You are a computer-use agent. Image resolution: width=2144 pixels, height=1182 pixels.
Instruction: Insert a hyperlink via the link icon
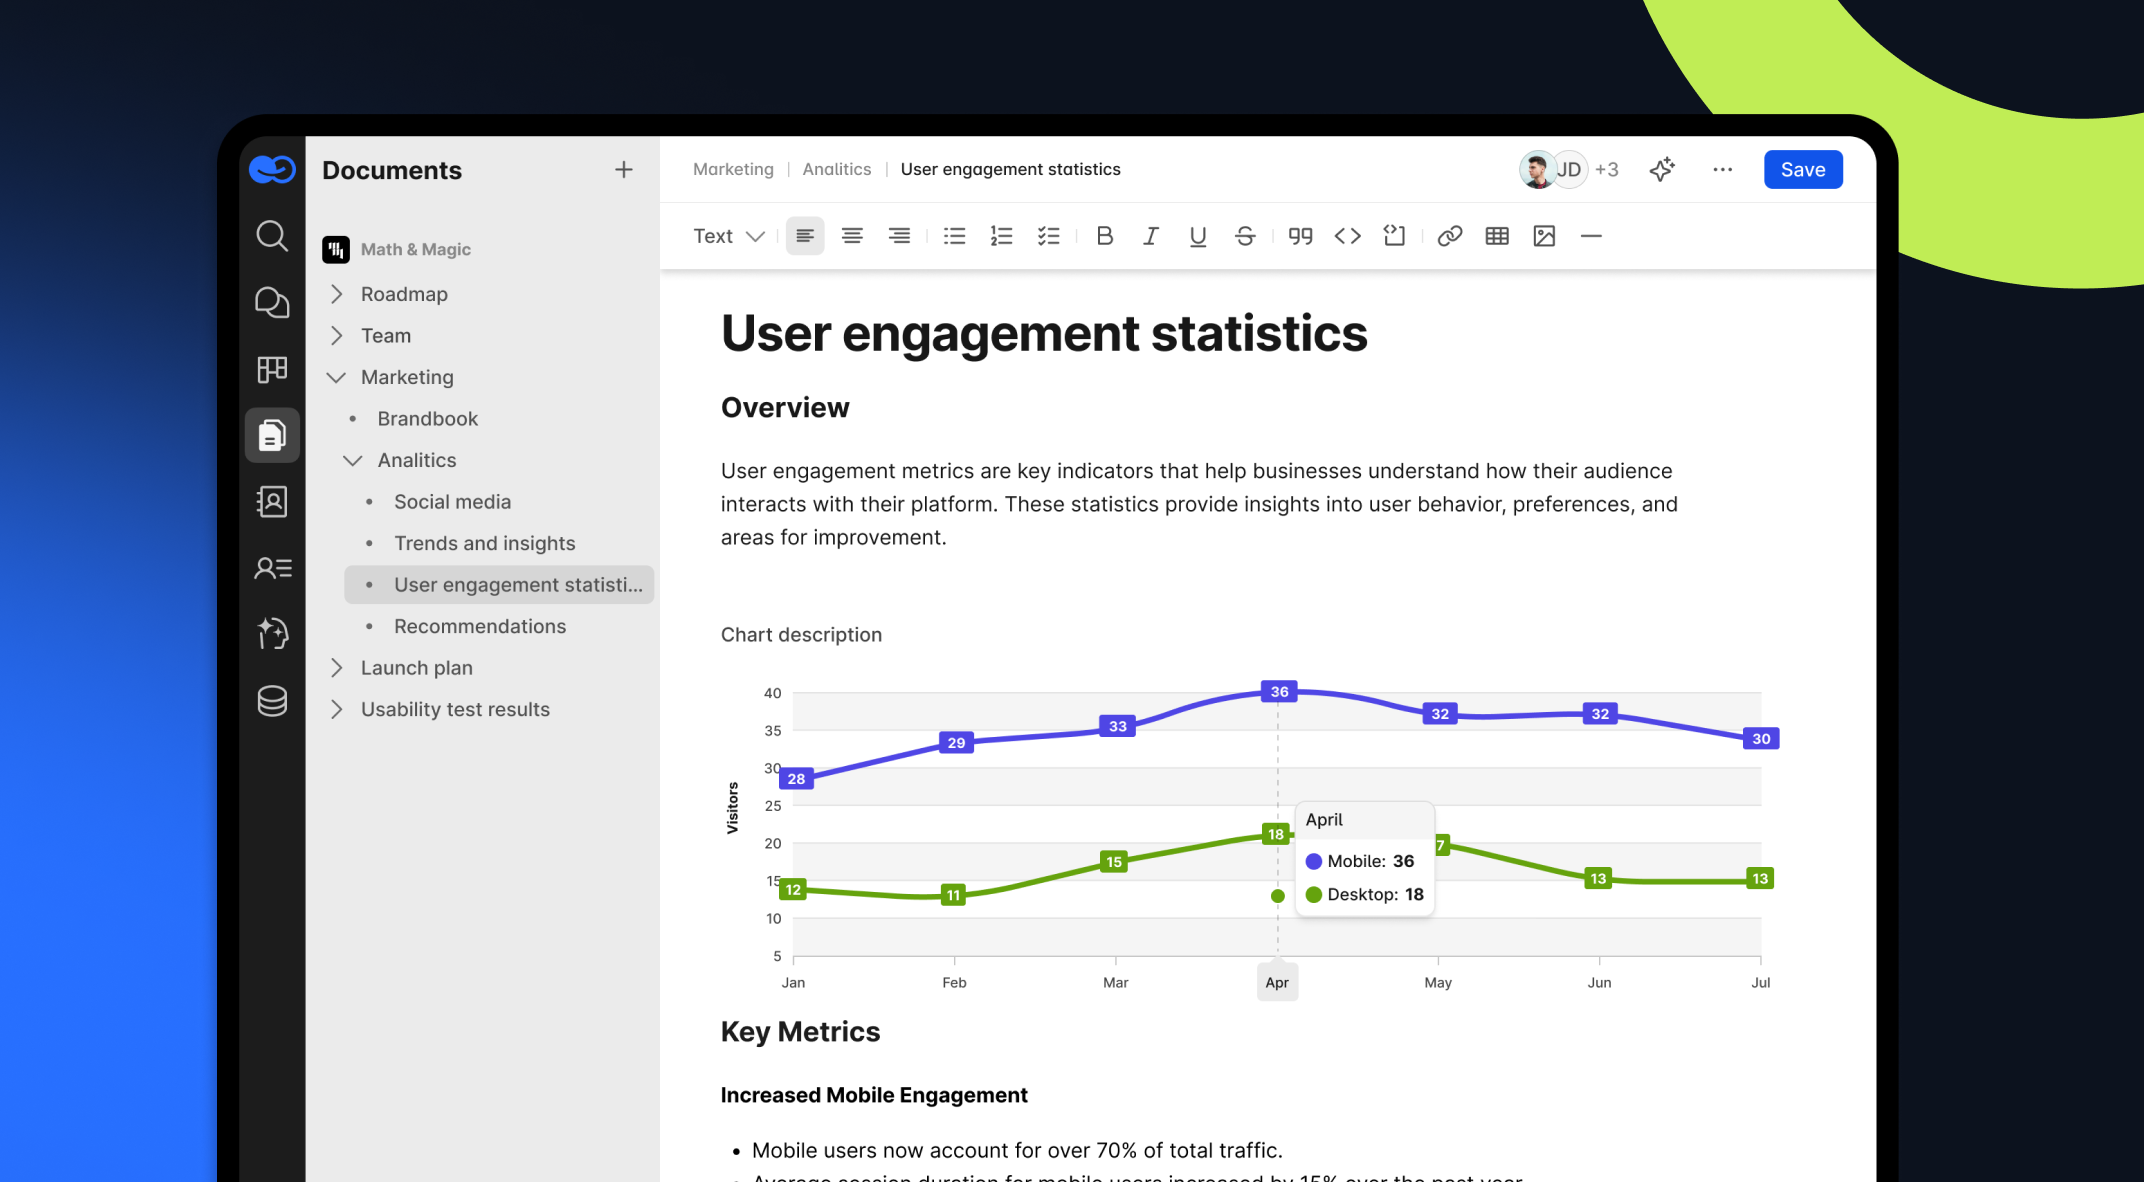[1449, 236]
